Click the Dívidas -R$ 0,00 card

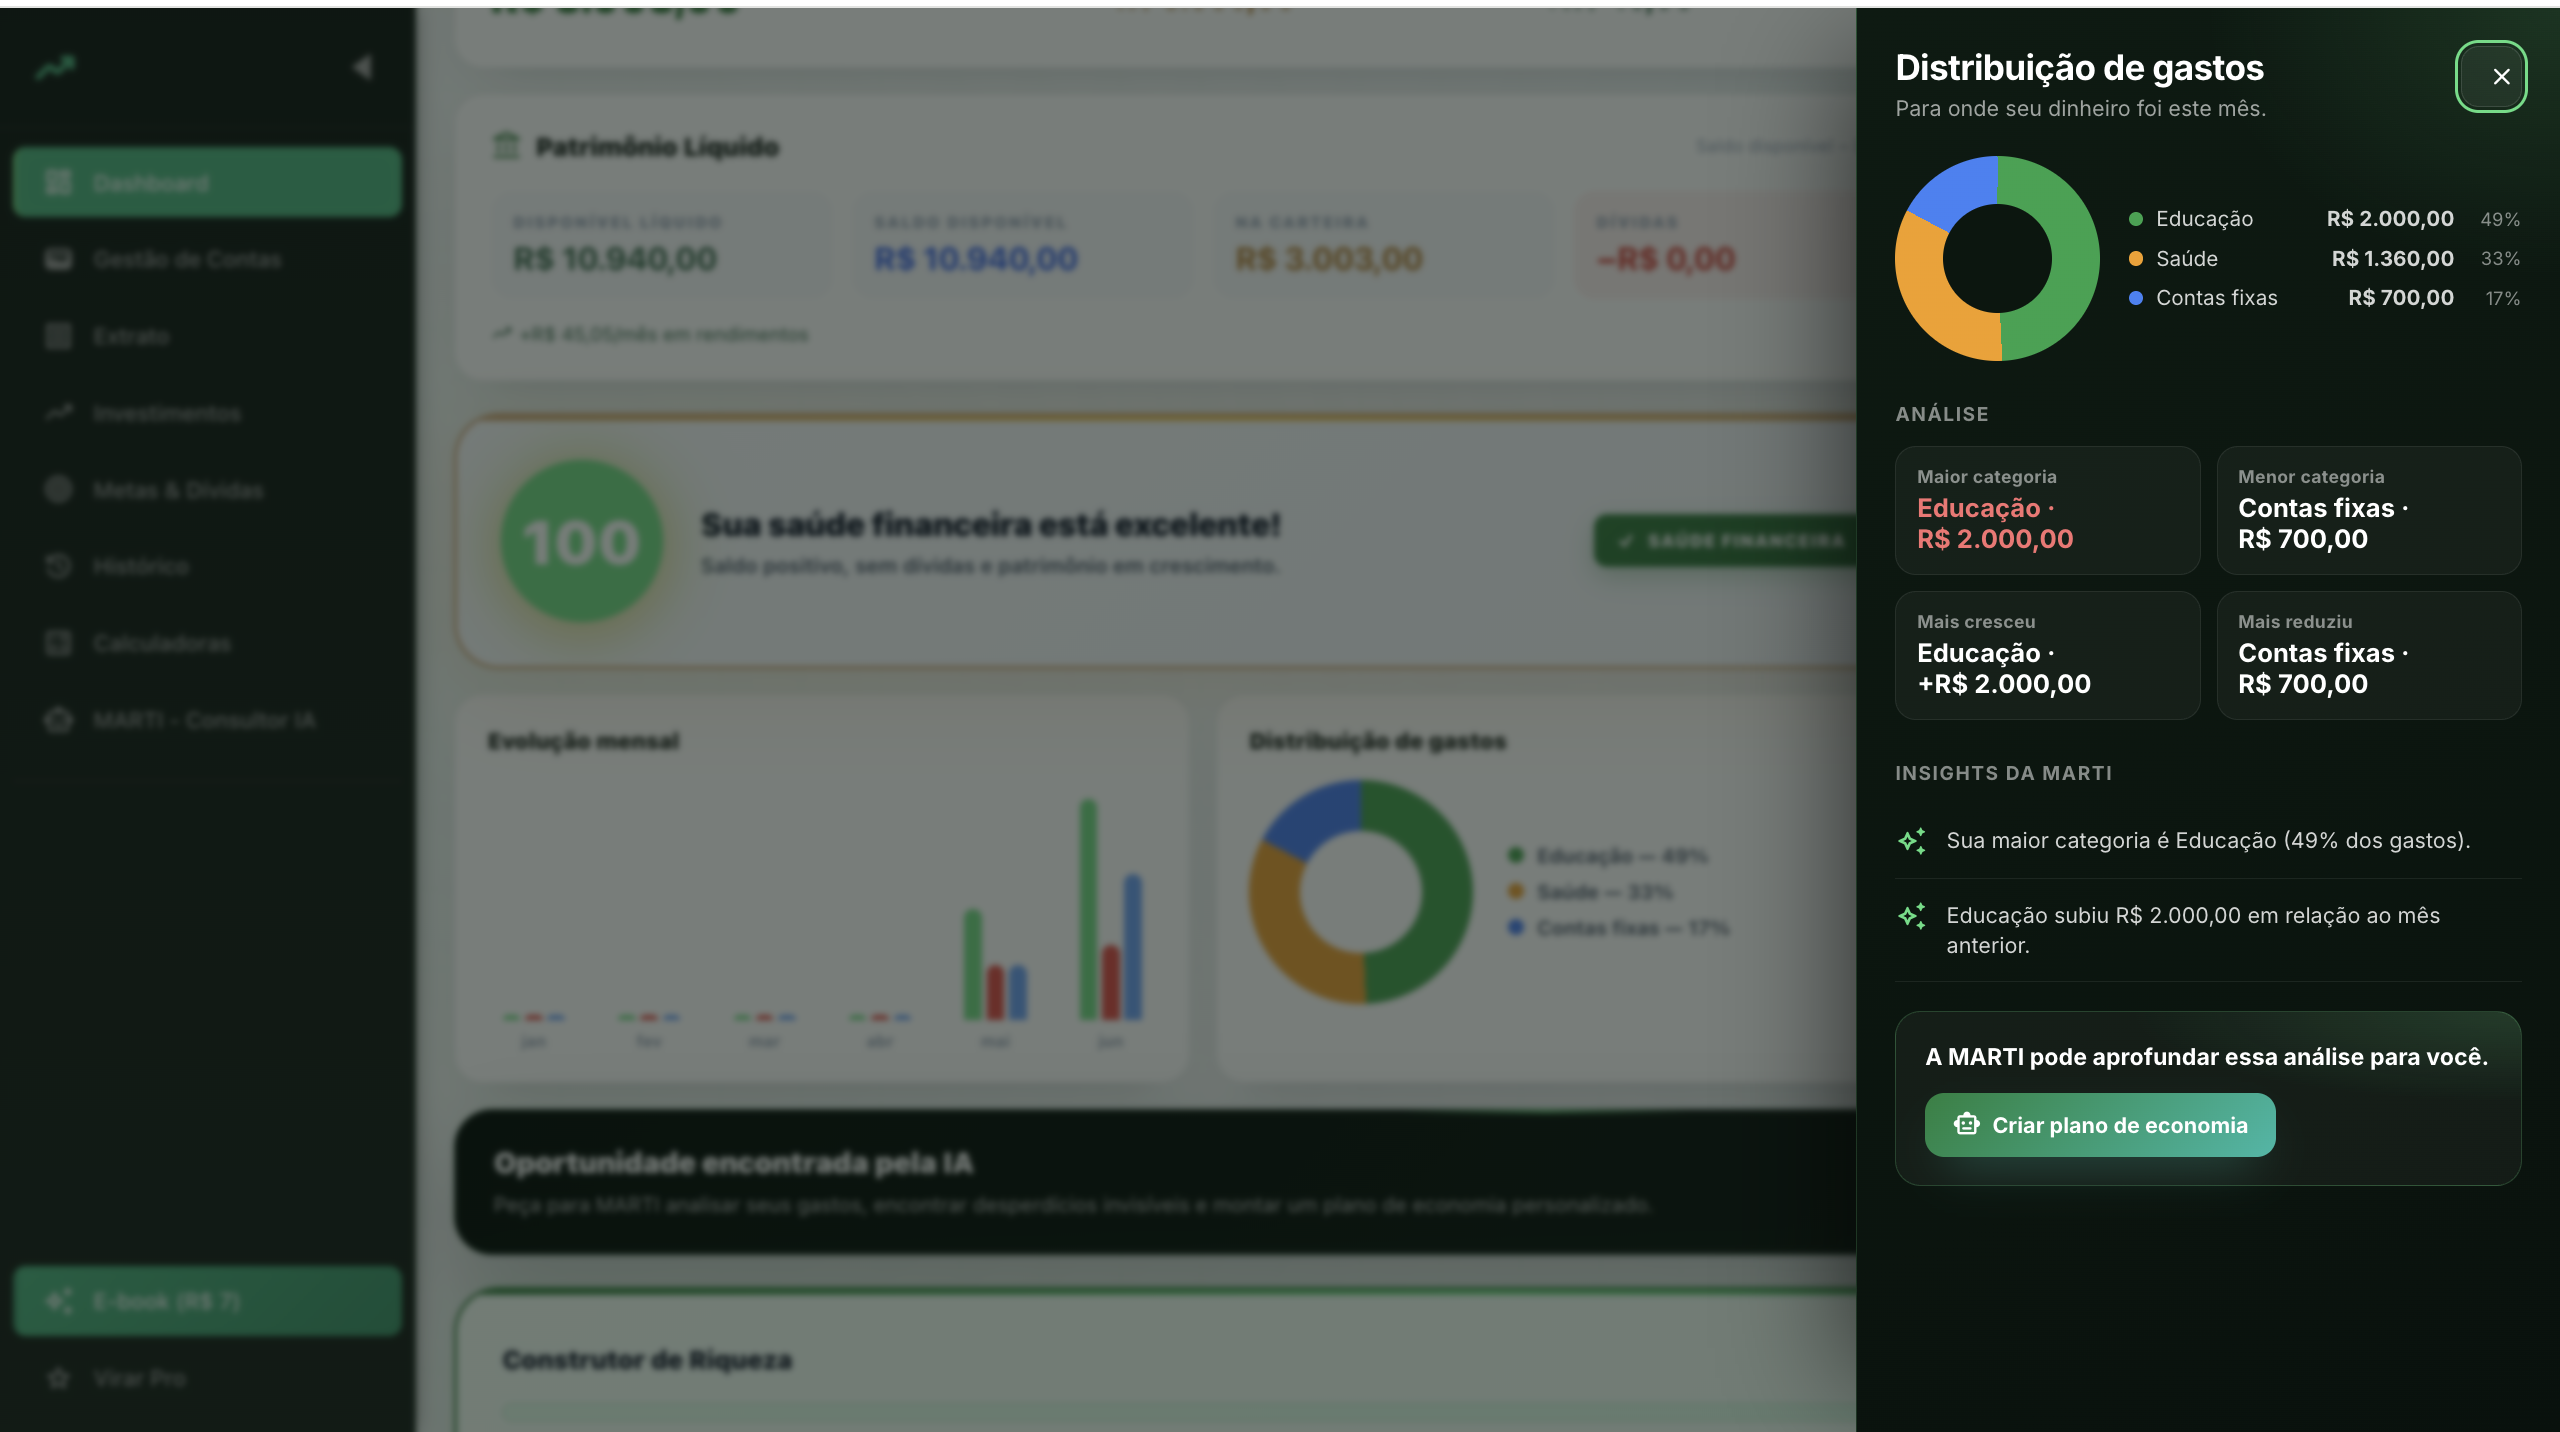pos(1716,245)
